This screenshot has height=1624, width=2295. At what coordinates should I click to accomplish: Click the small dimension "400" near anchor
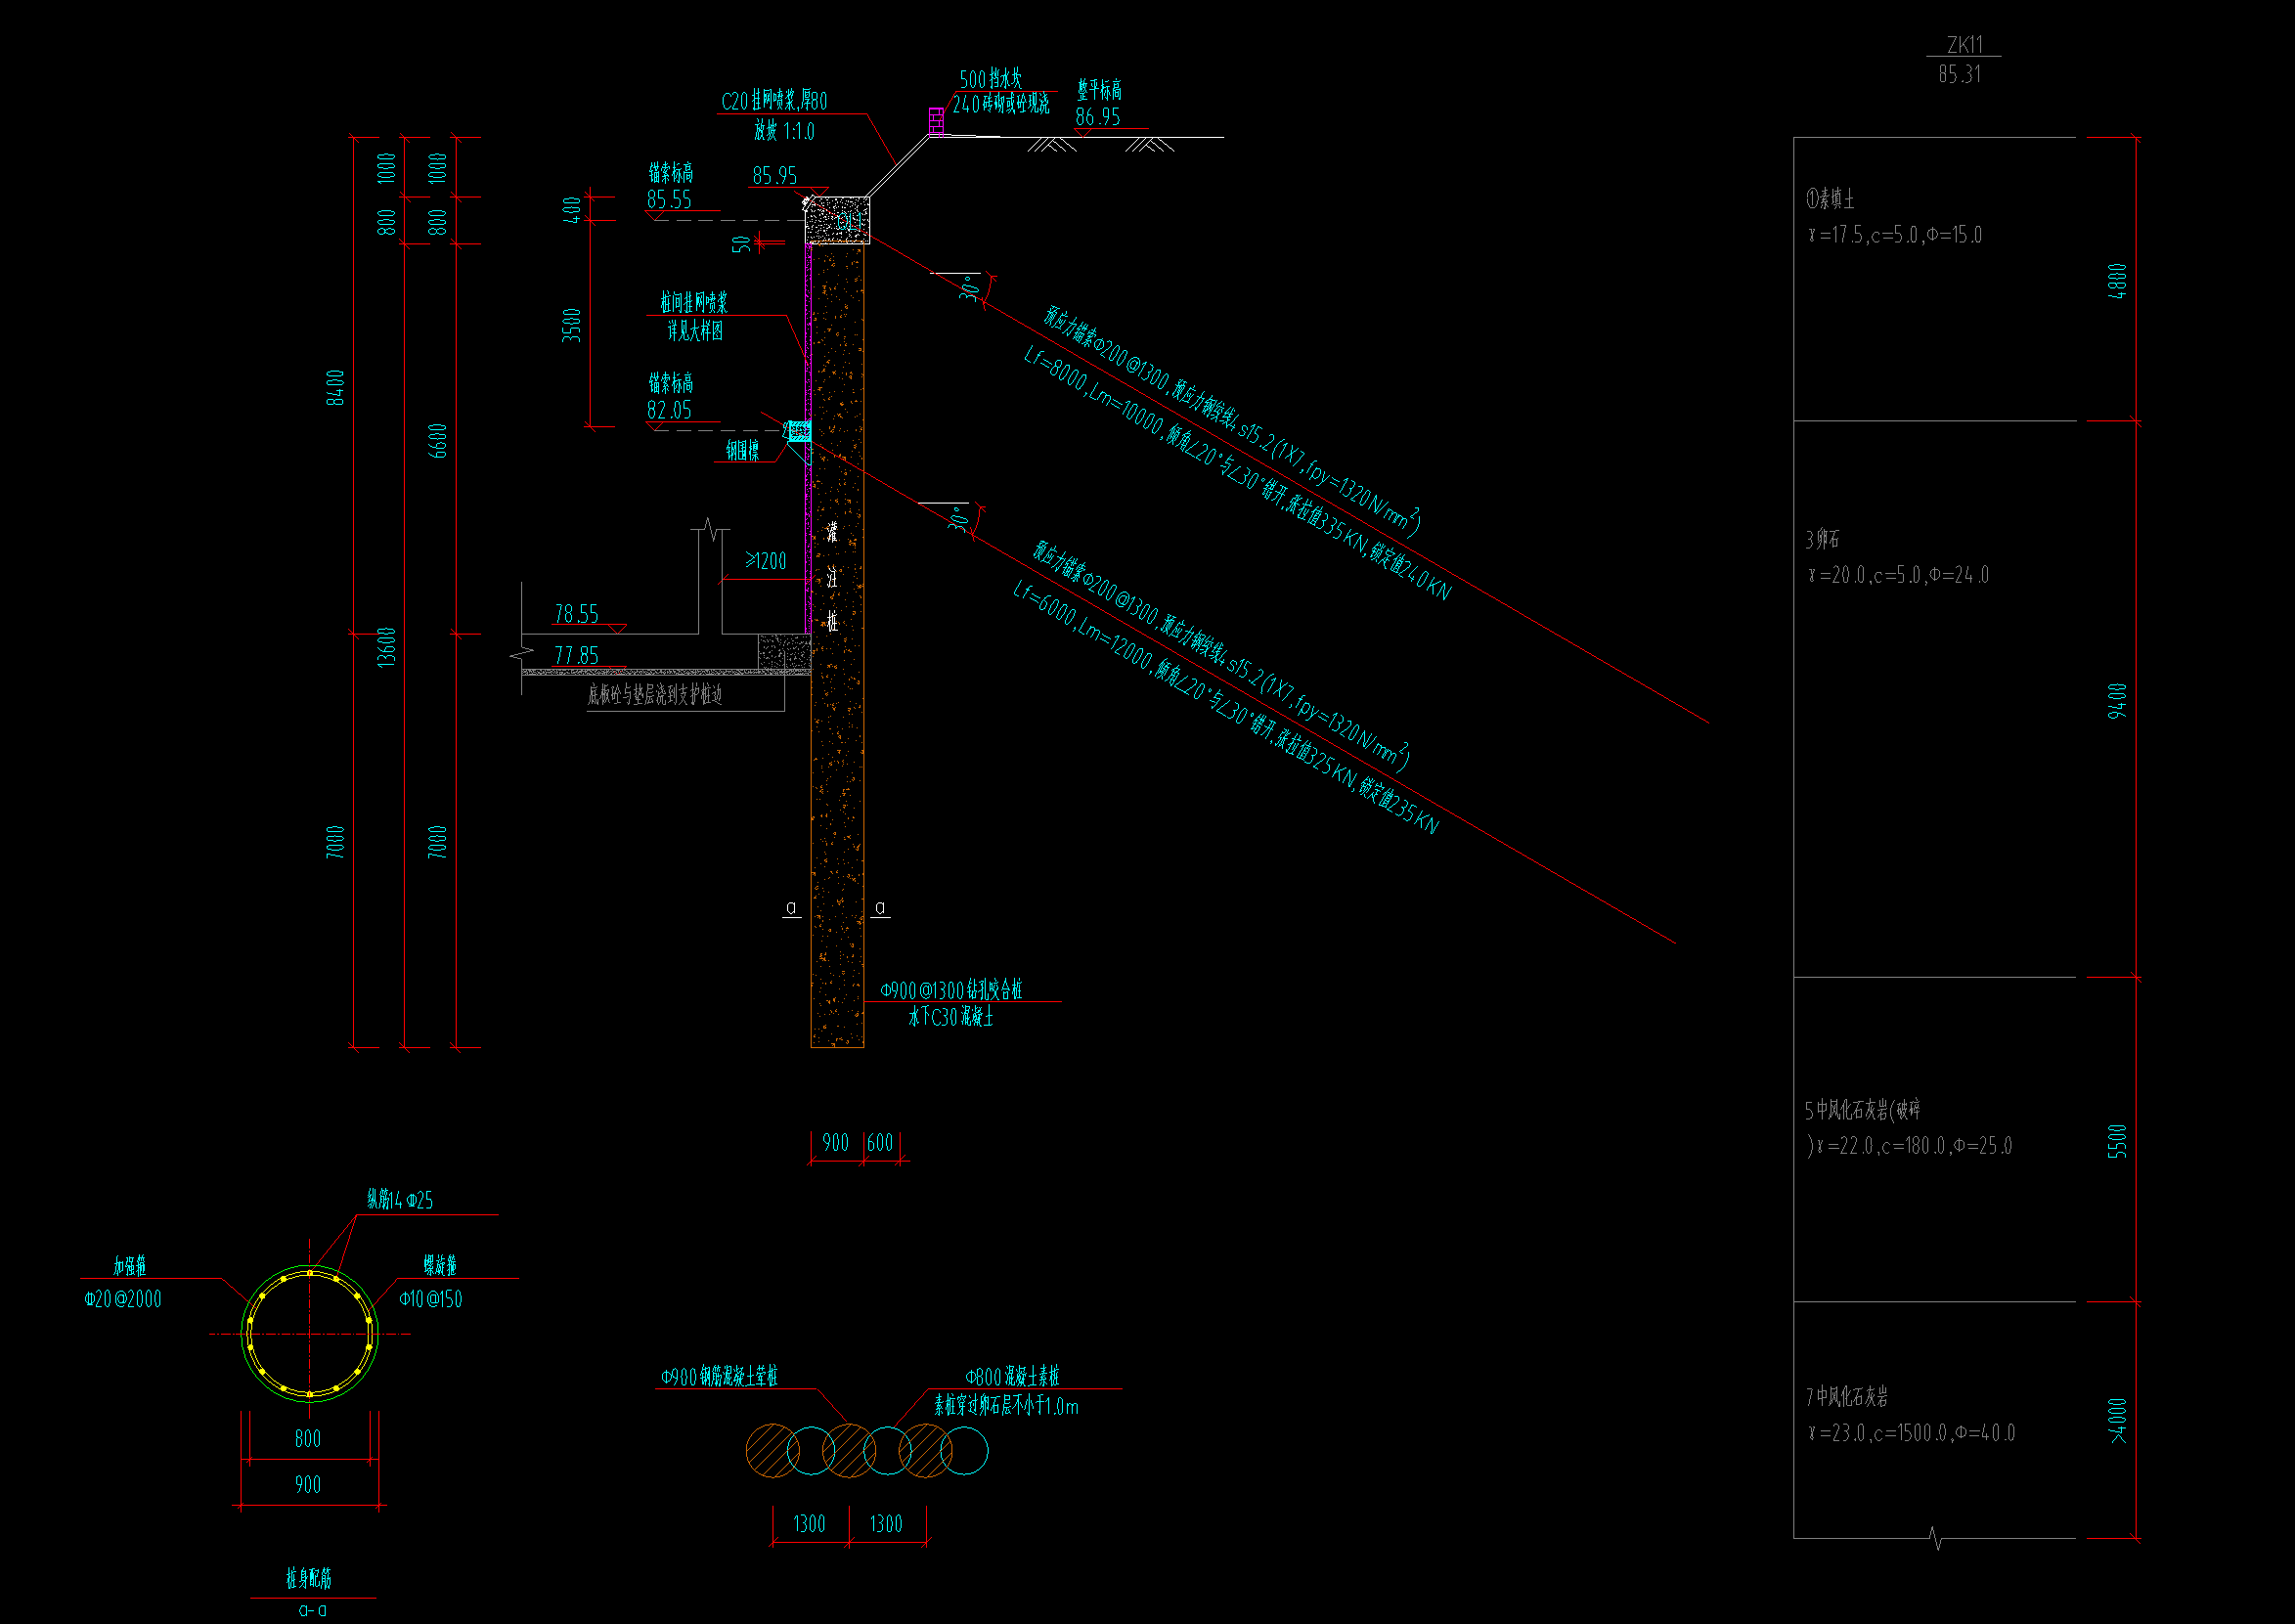571,210
